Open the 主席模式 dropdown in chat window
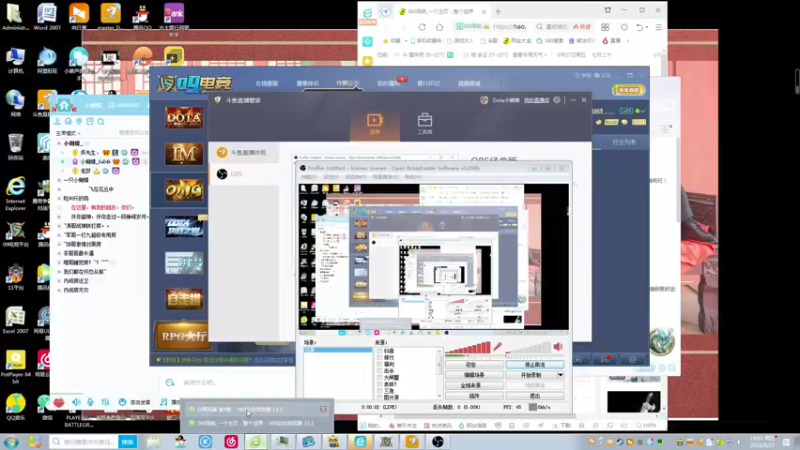Viewport: 800px width, 450px height. coord(68,133)
